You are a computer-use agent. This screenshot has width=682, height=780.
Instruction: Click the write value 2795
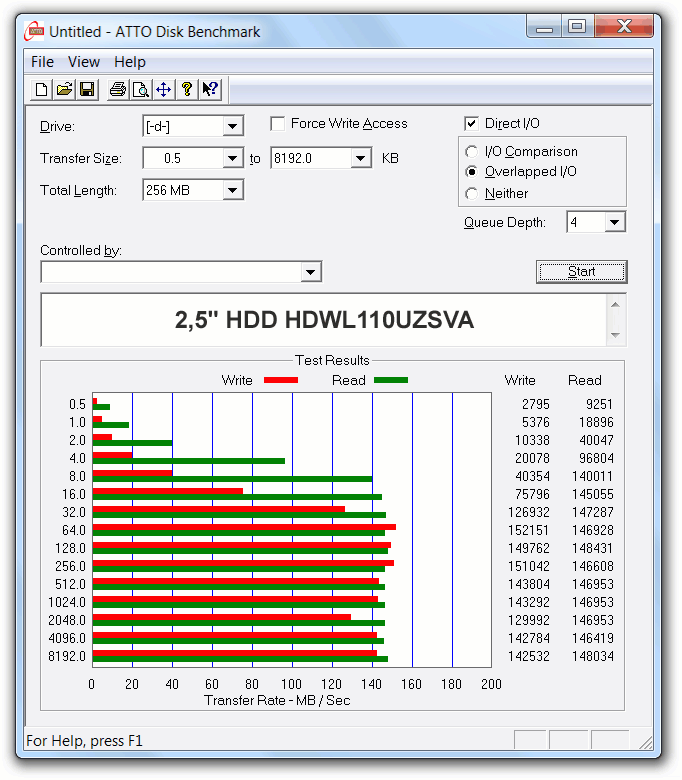(x=536, y=404)
